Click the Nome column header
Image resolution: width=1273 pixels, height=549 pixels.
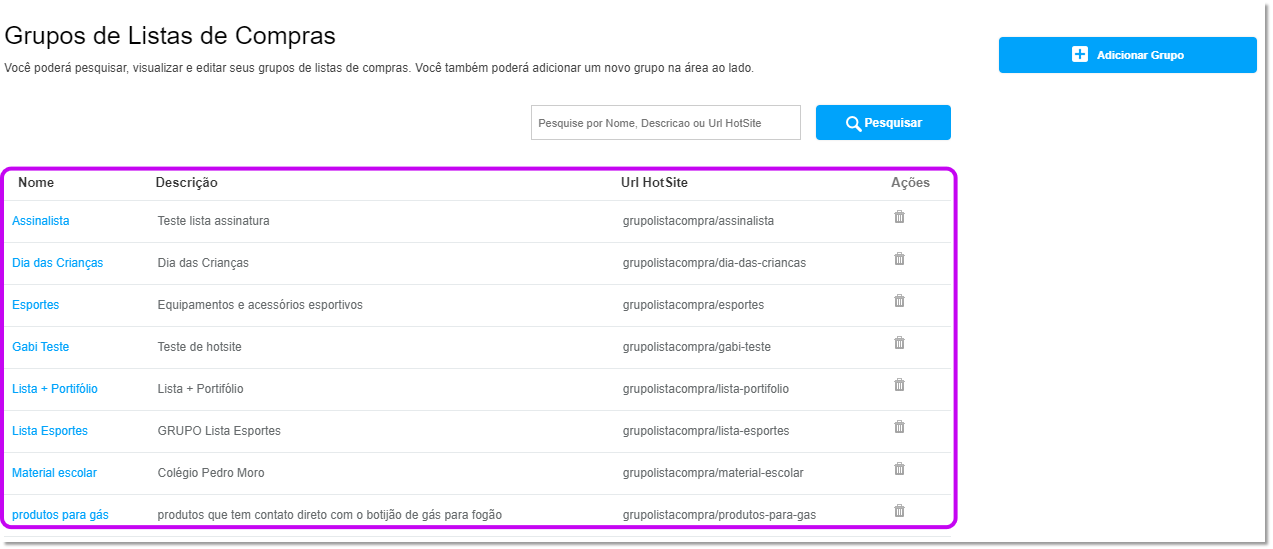pos(36,183)
